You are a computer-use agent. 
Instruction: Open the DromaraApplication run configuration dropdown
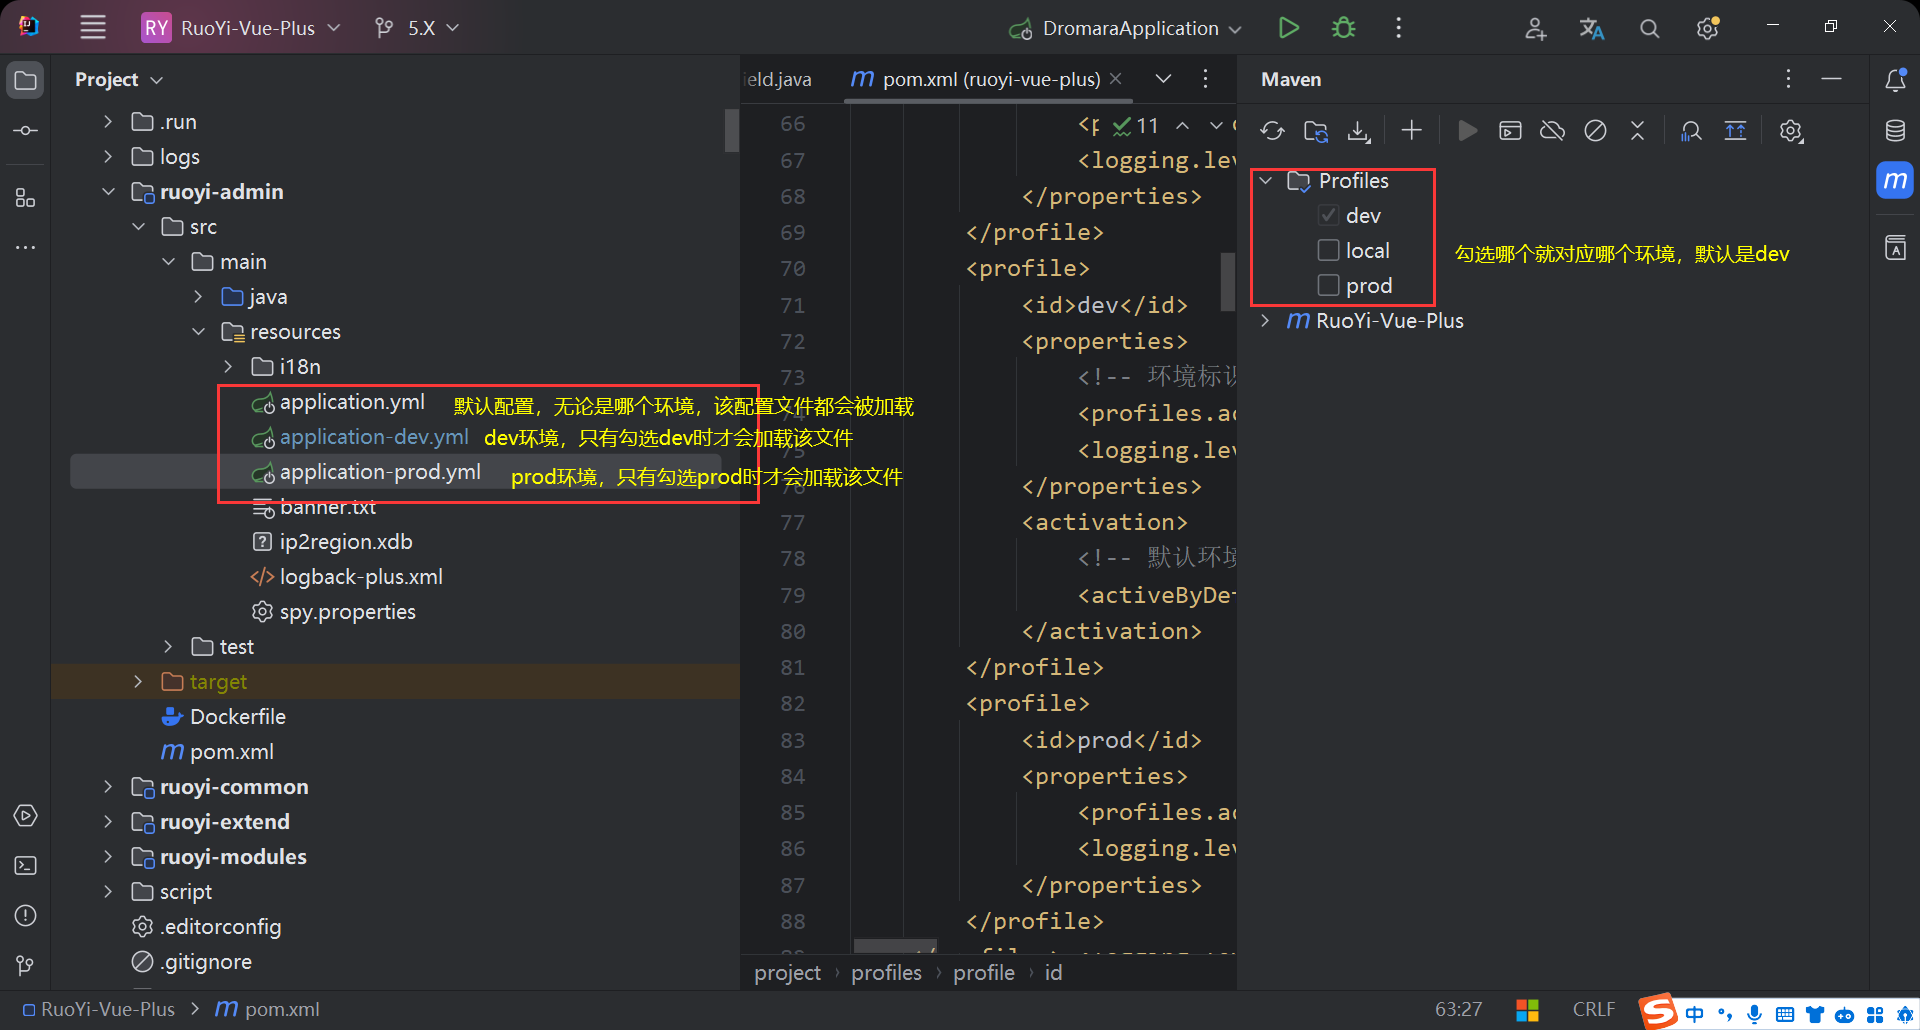pyautogui.click(x=1130, y=28)
